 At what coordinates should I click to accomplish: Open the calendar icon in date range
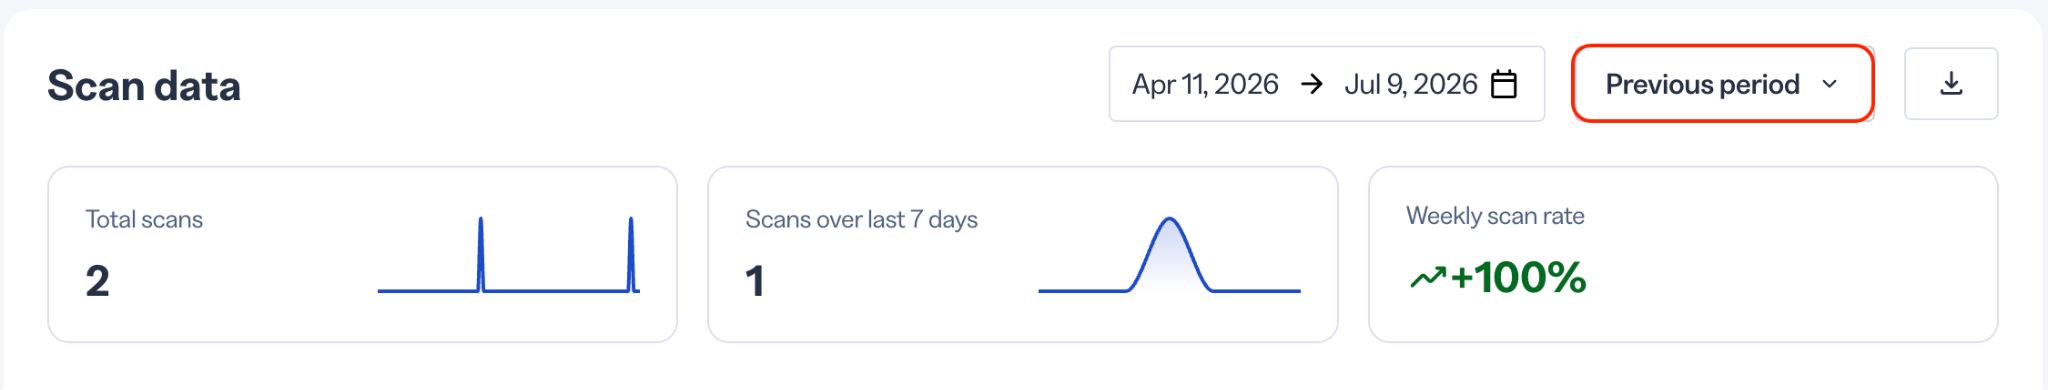pos(1503,84)
